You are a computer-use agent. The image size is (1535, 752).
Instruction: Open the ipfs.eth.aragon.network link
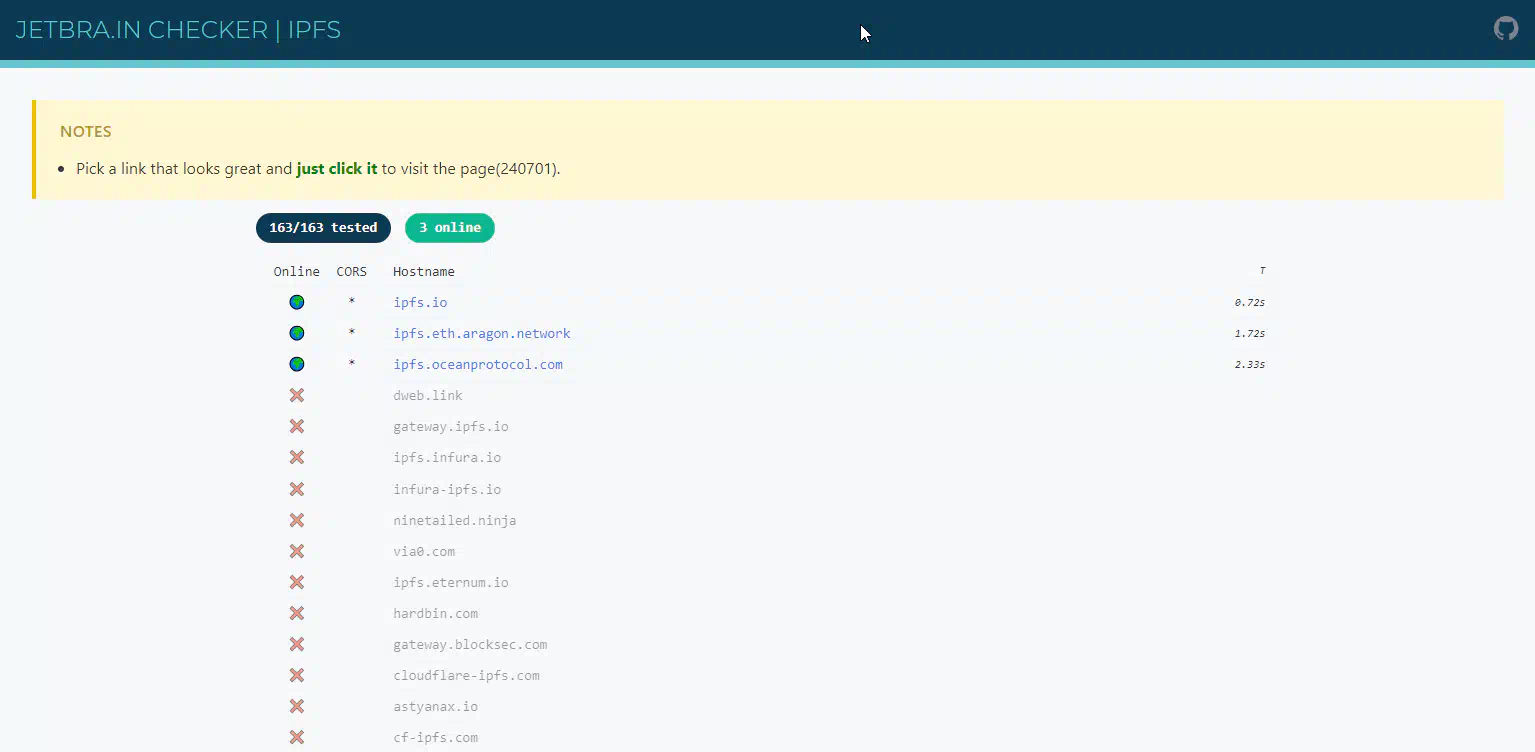click(x=482, y=333)
